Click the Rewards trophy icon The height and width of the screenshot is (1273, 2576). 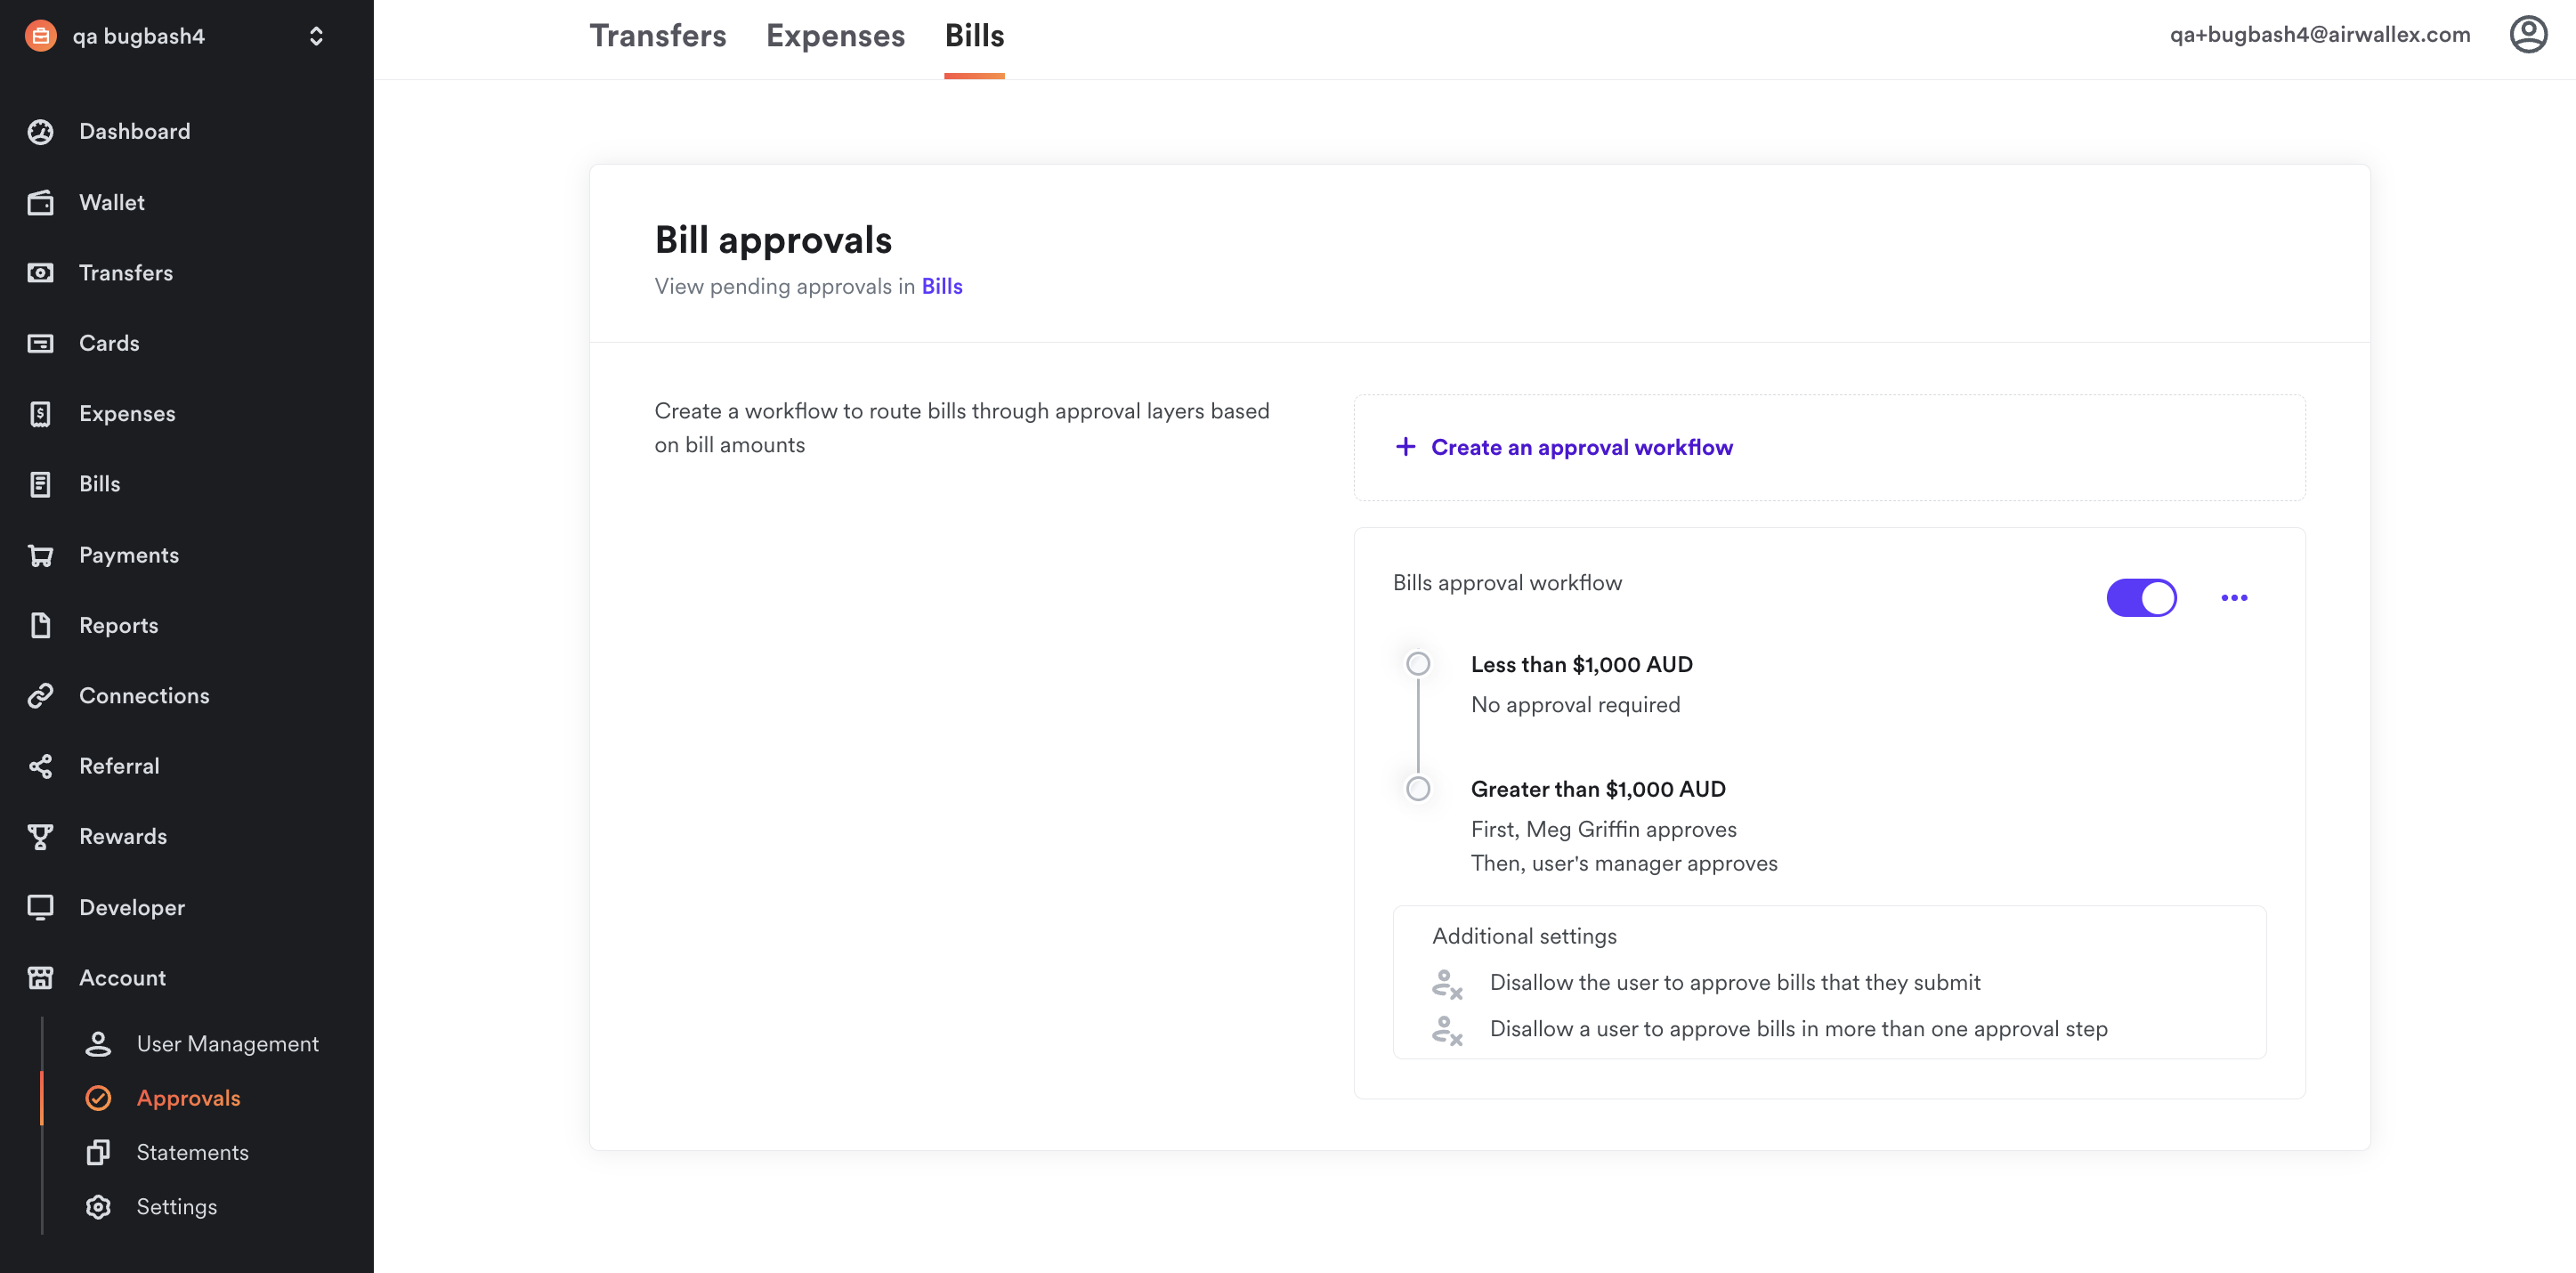tap(40, 837)
